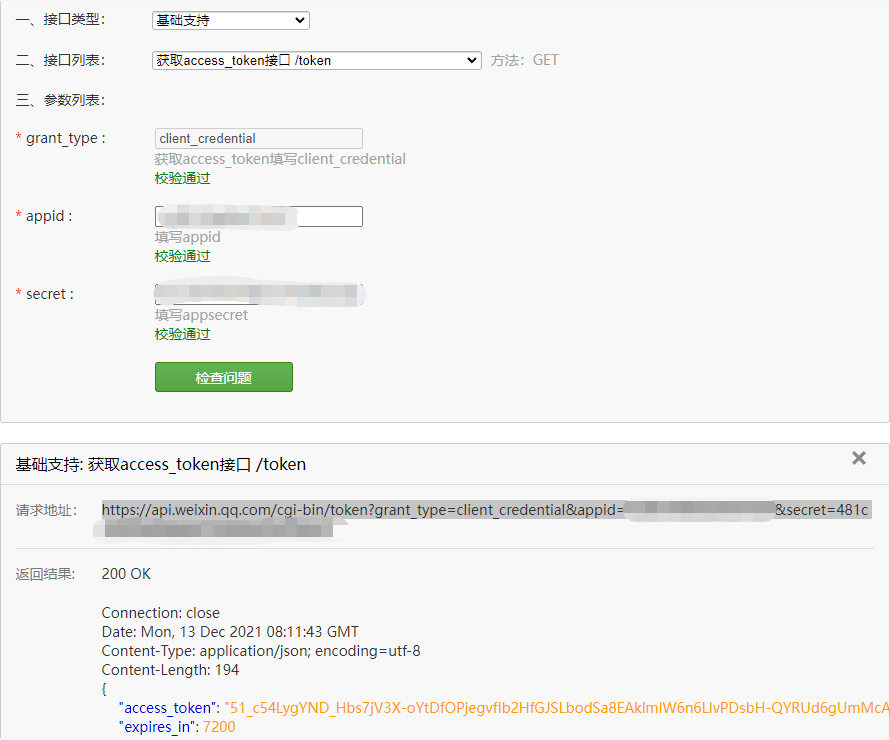
Task: Click the panel title 基础支持: 获取access_token接口 /token
Action: point(161,464)
